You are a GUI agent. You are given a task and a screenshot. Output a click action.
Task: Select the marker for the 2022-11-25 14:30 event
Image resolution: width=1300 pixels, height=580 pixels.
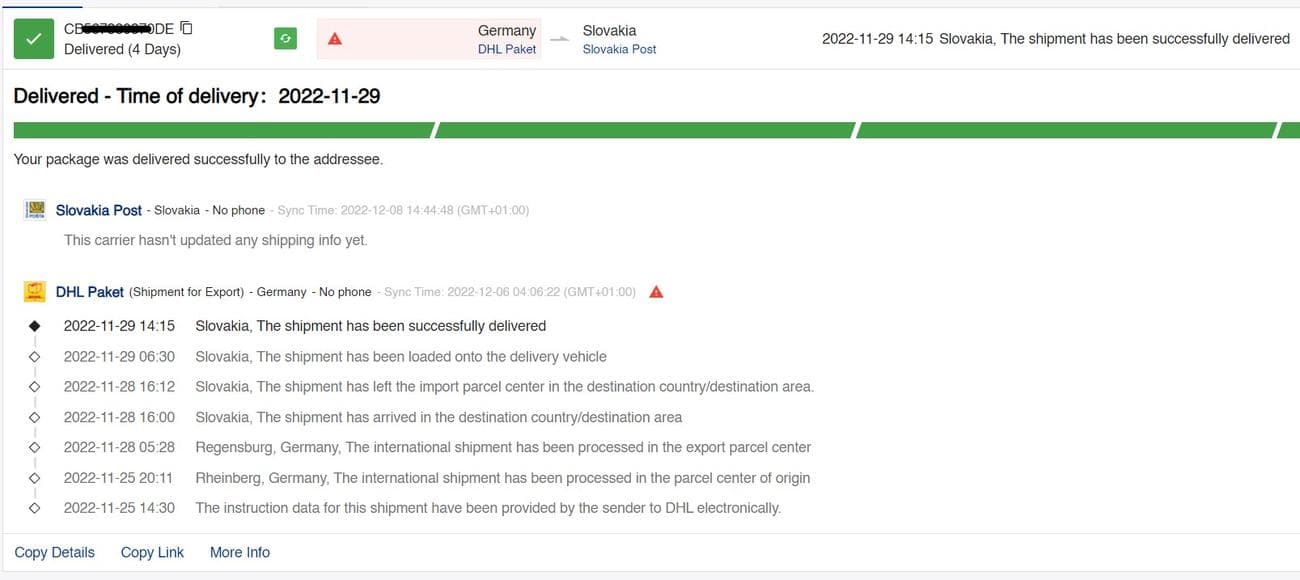pyautogui.click(x=35, y=508)
